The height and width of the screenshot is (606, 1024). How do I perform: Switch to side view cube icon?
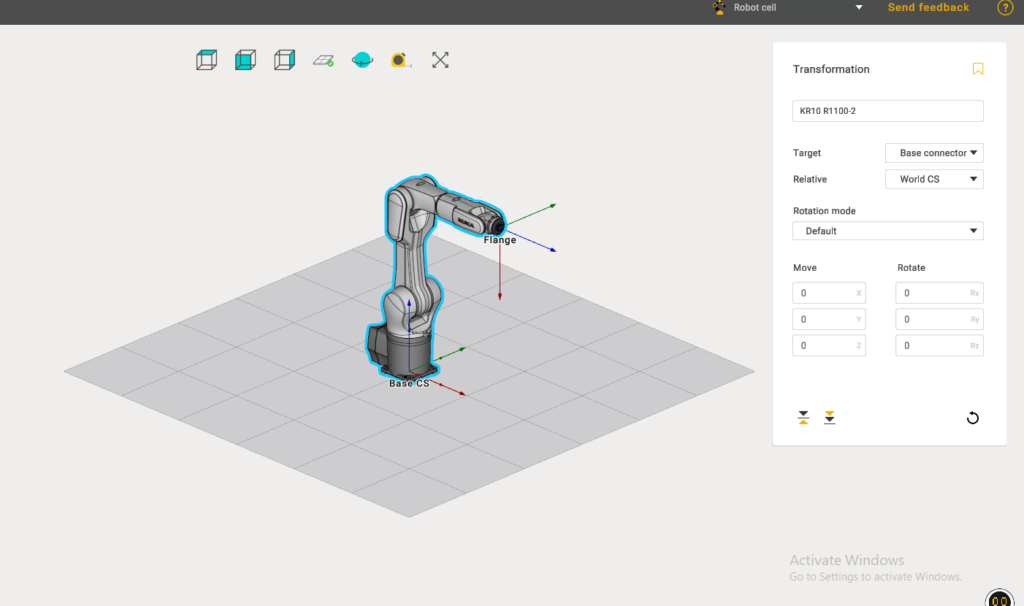point(284,60)
